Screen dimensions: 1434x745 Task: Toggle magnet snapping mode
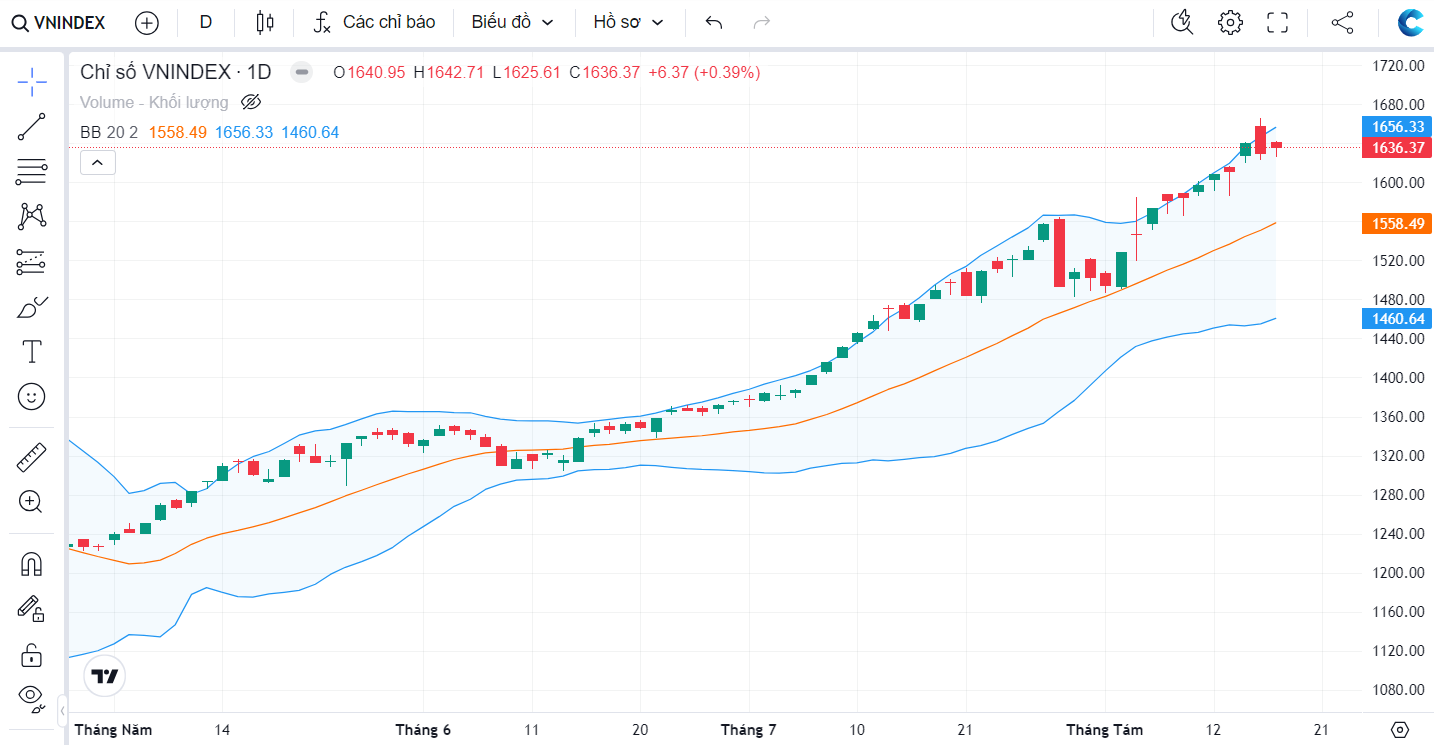32,565
